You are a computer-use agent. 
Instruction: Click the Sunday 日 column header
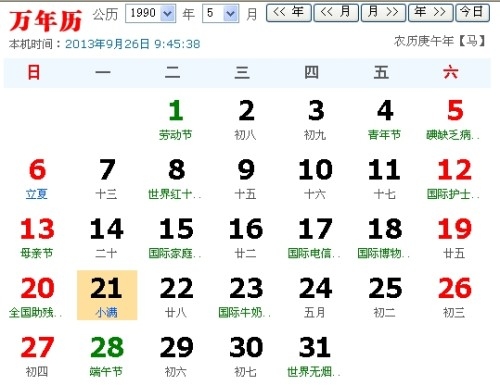coord(34,72)
